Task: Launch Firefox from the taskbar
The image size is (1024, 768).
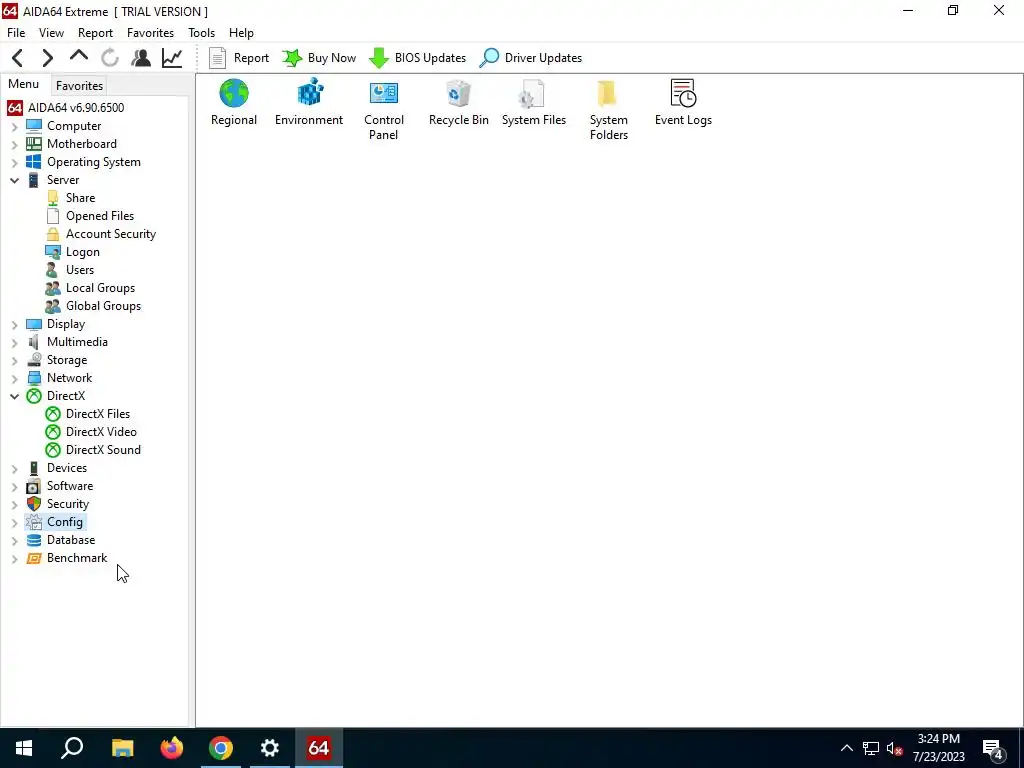Action: click(x=172, y=748)
